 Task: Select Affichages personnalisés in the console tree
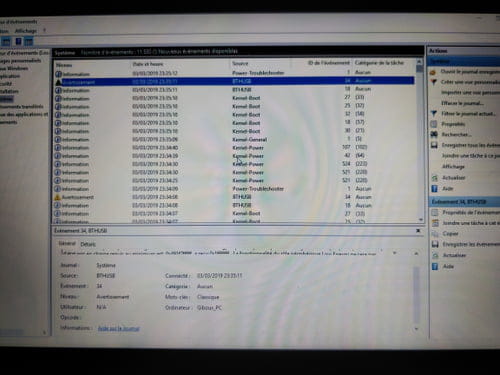click(x=21, y=61)
